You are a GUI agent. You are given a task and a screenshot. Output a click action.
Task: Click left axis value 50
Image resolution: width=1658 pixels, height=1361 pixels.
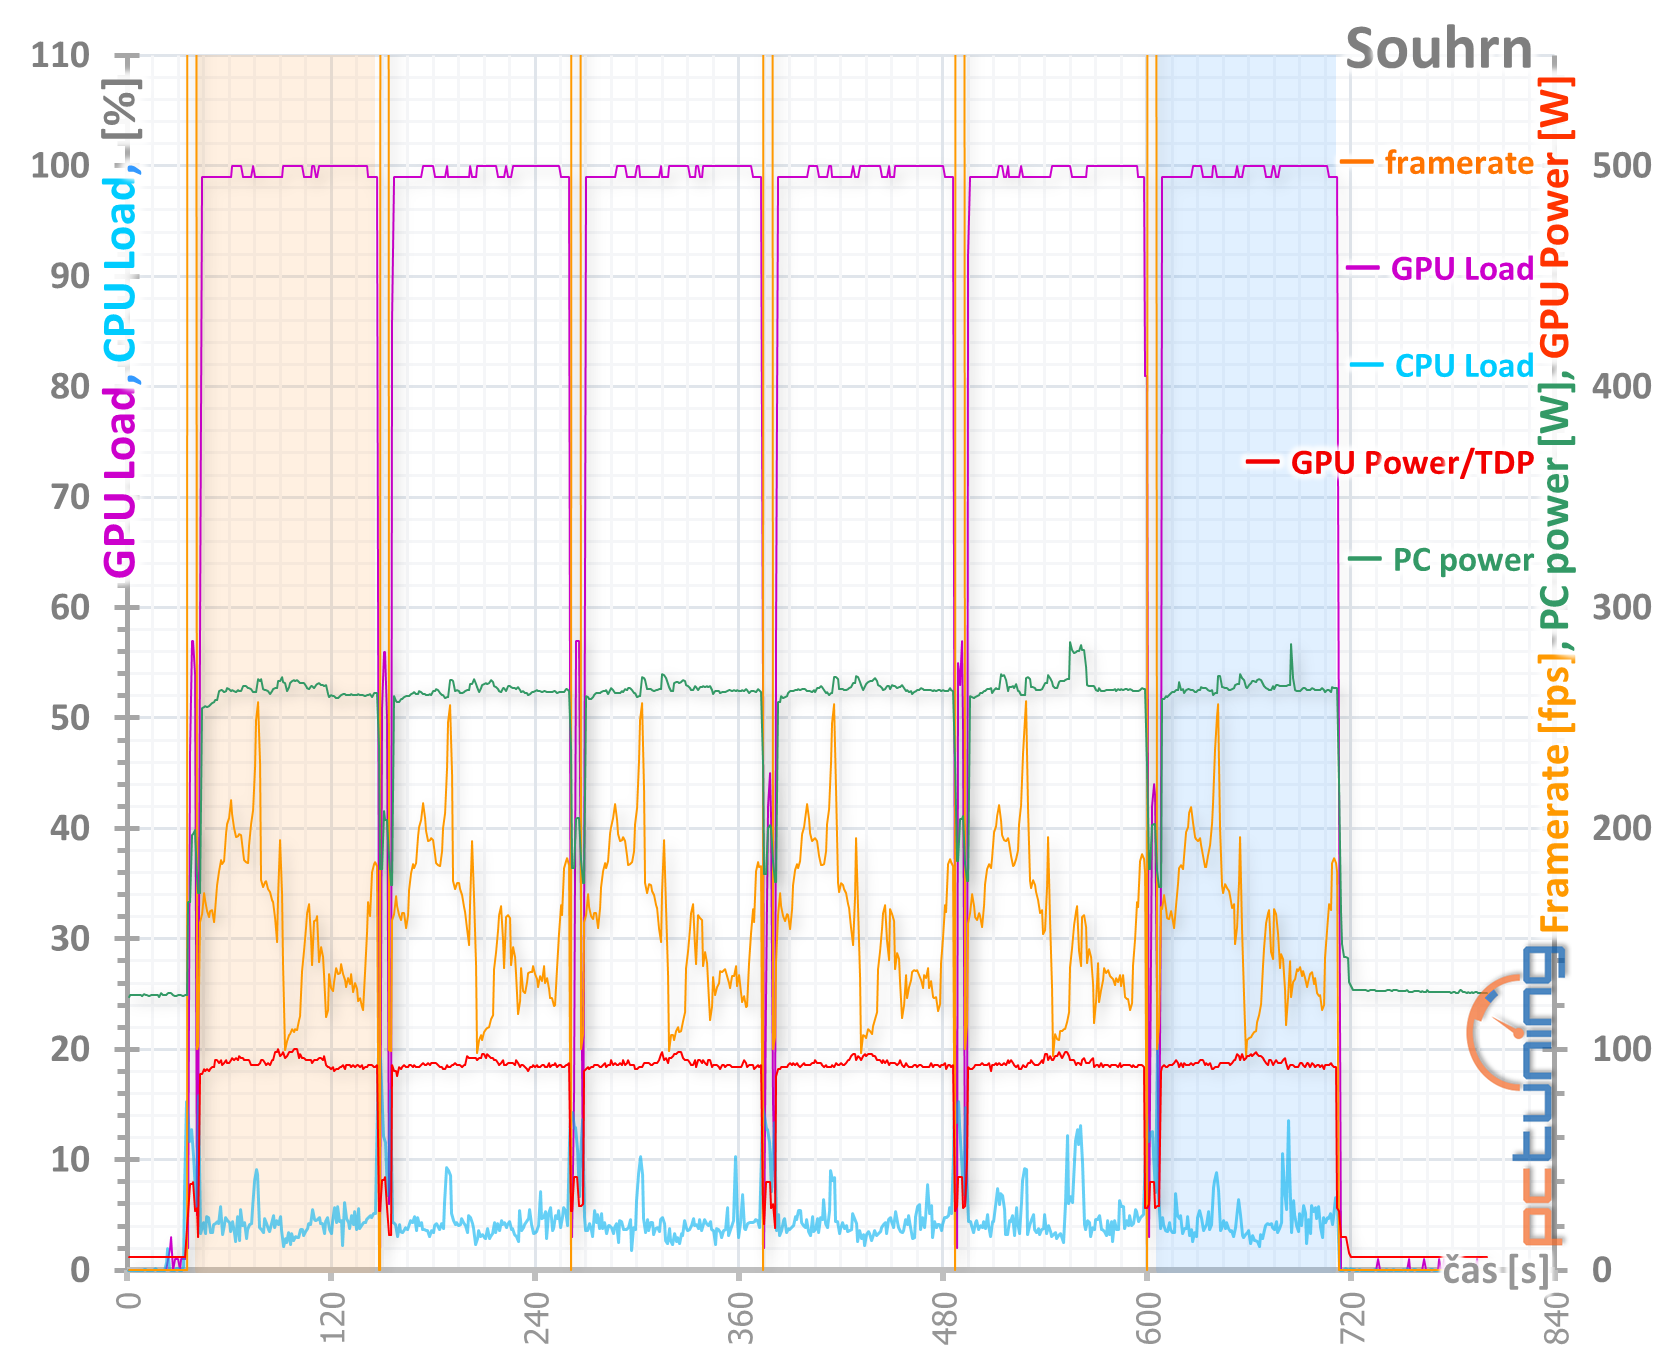[70, 718]
